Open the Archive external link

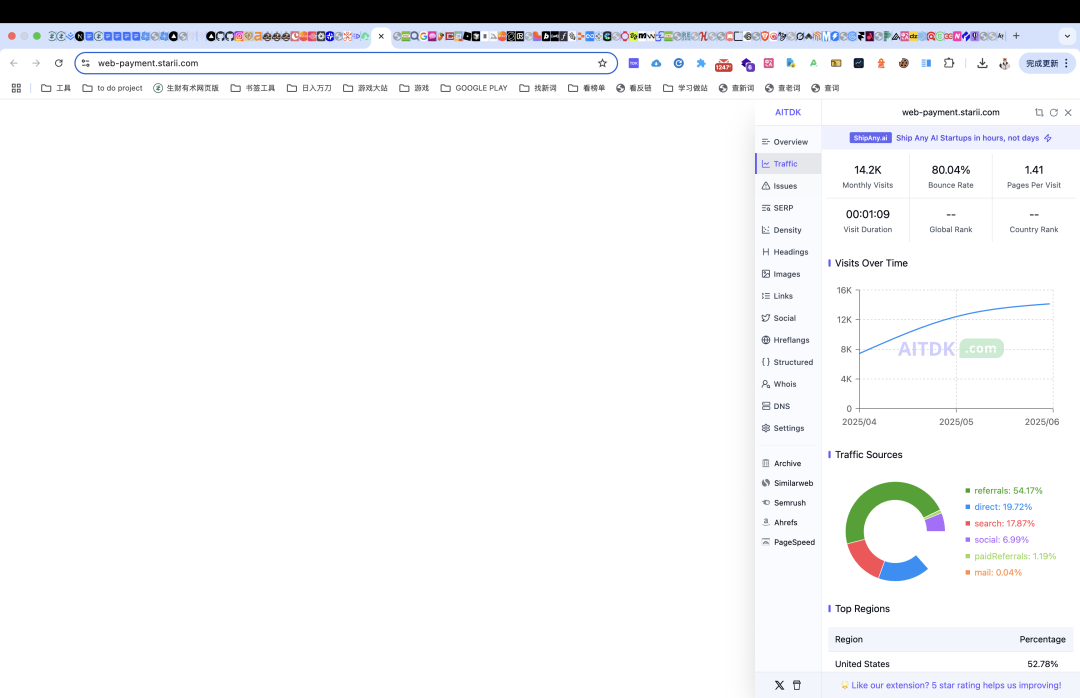tap(788, 464)
